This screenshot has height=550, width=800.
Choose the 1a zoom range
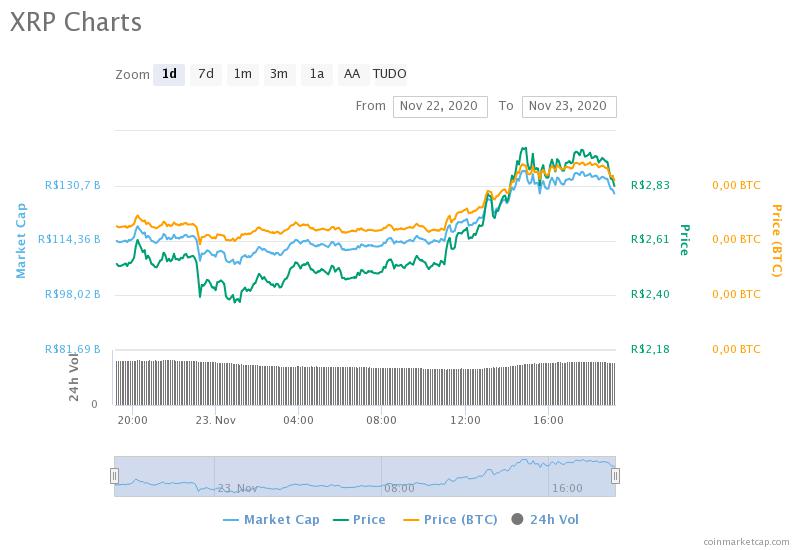coord(316,74)
